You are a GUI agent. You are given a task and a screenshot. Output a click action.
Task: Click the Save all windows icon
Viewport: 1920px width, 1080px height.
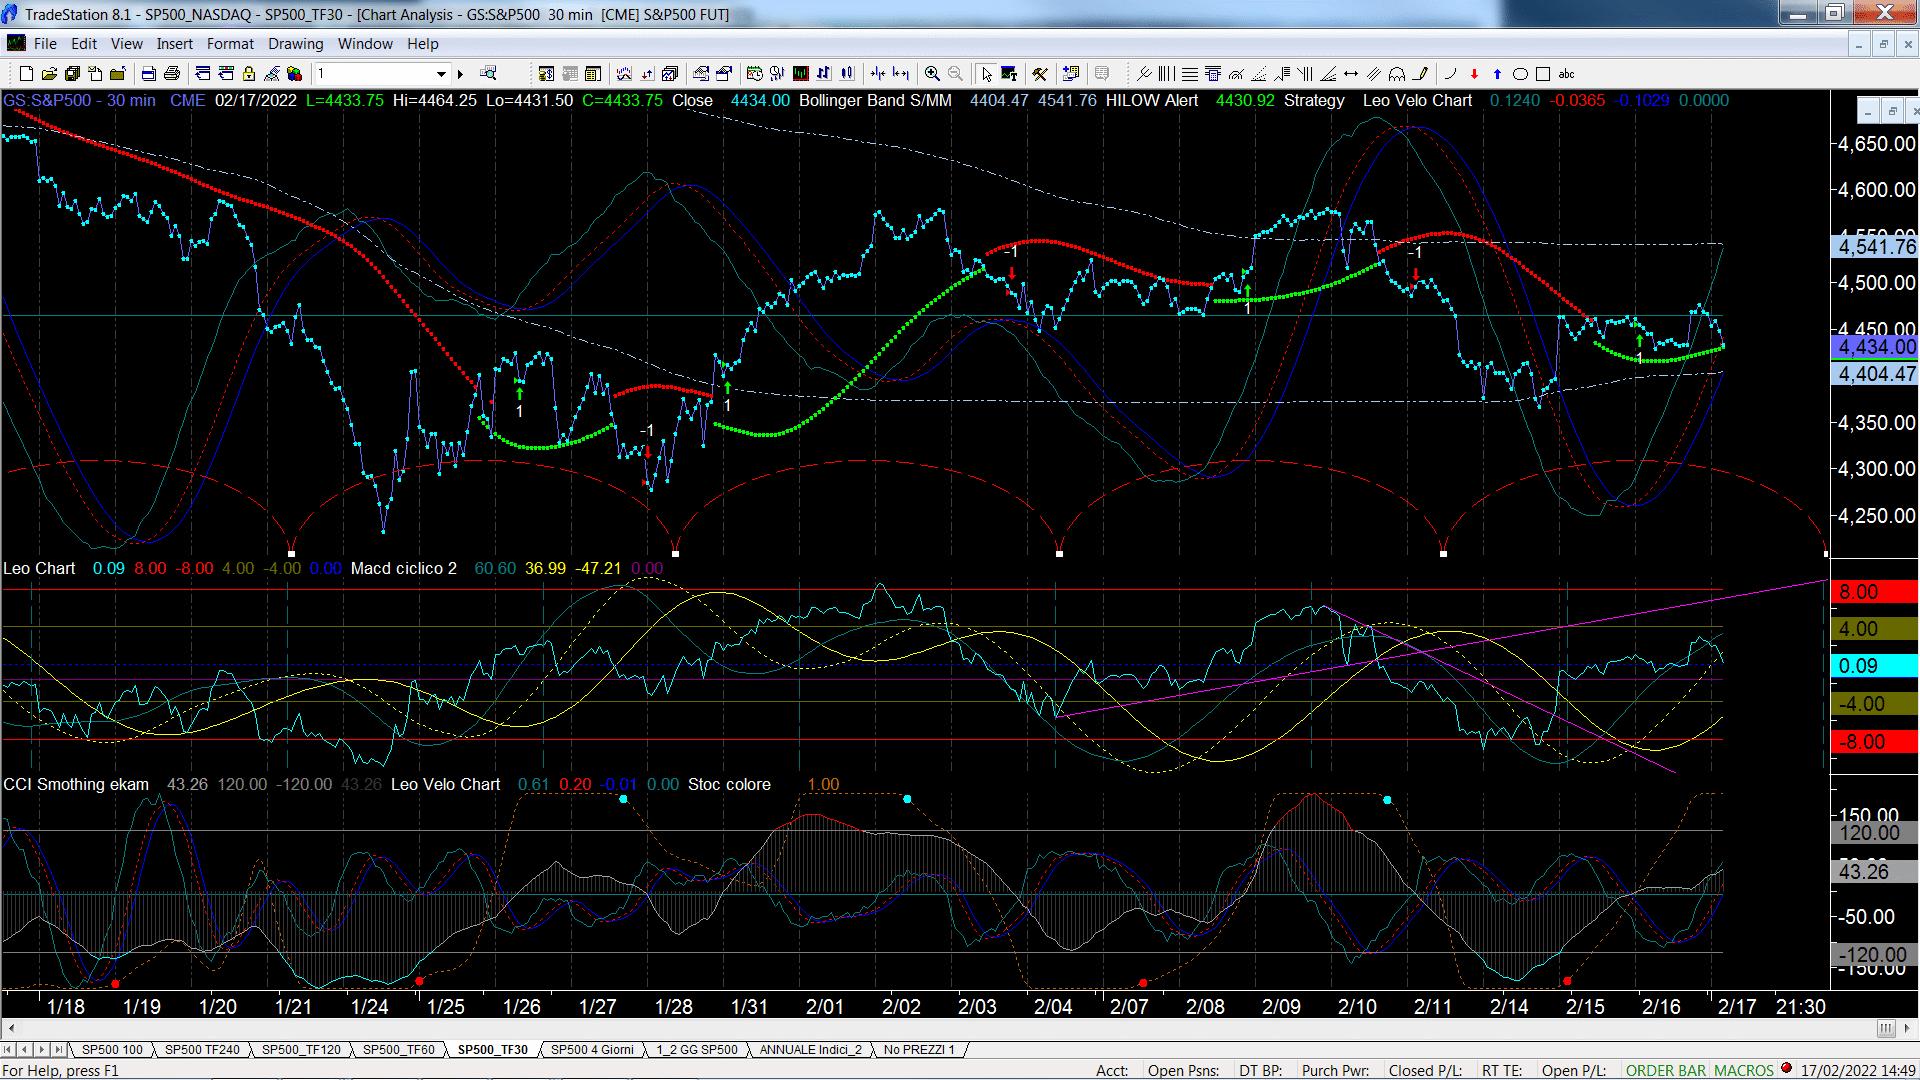coord(72,73)
